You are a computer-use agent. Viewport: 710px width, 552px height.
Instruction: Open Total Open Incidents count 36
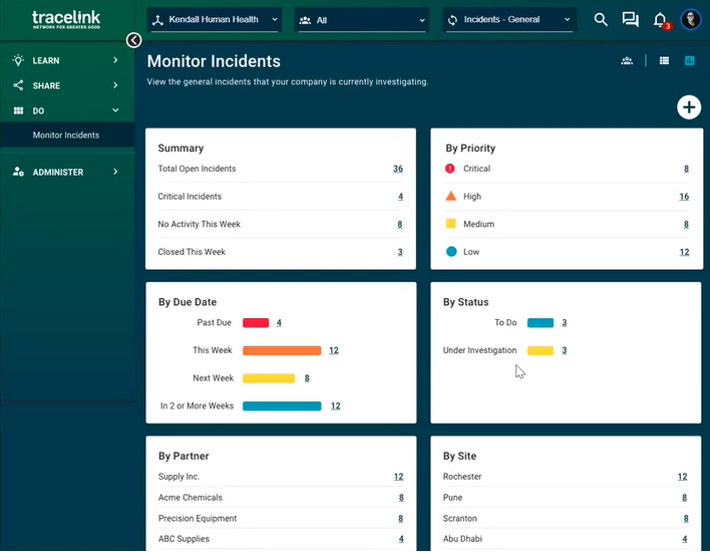point(398,168)
